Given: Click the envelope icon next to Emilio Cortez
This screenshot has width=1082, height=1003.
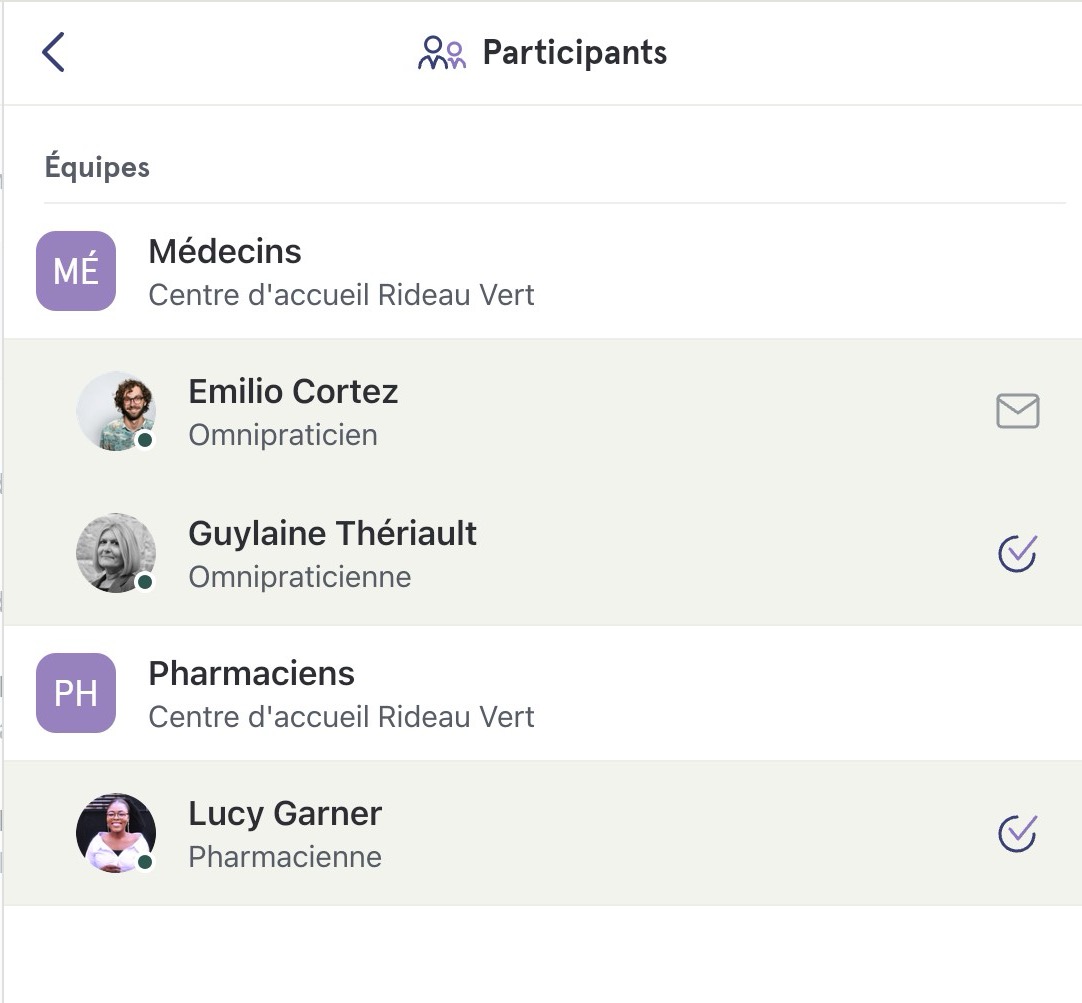Looking at the screenshot, I should (1017, 411).
